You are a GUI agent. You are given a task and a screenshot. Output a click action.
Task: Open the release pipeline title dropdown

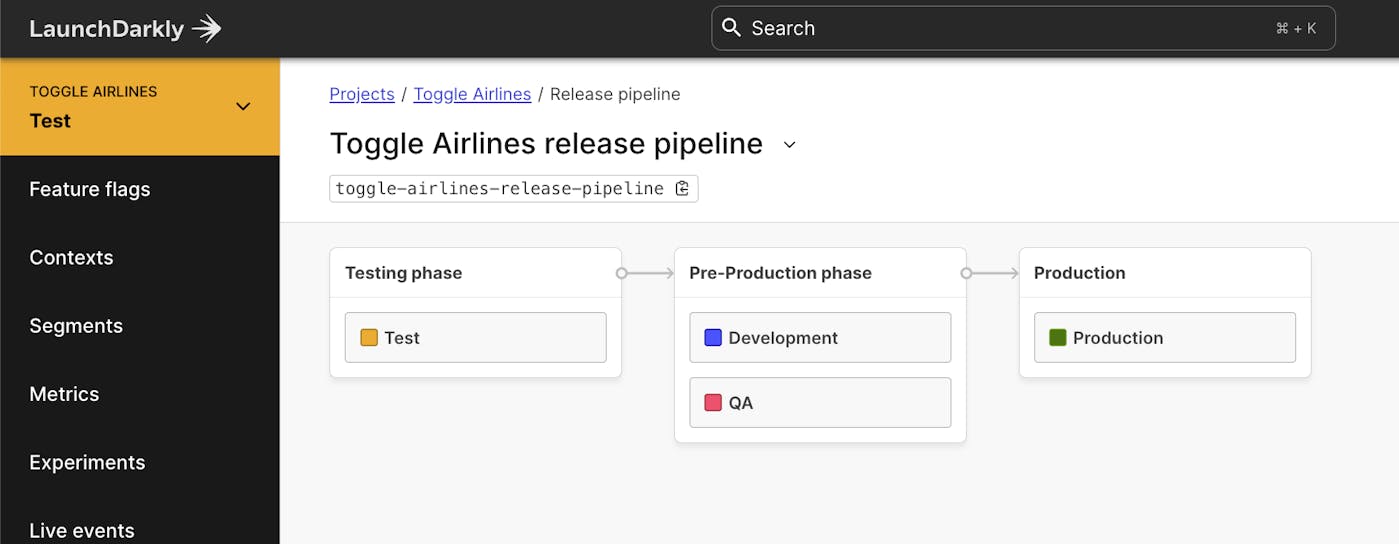point(790,145)
